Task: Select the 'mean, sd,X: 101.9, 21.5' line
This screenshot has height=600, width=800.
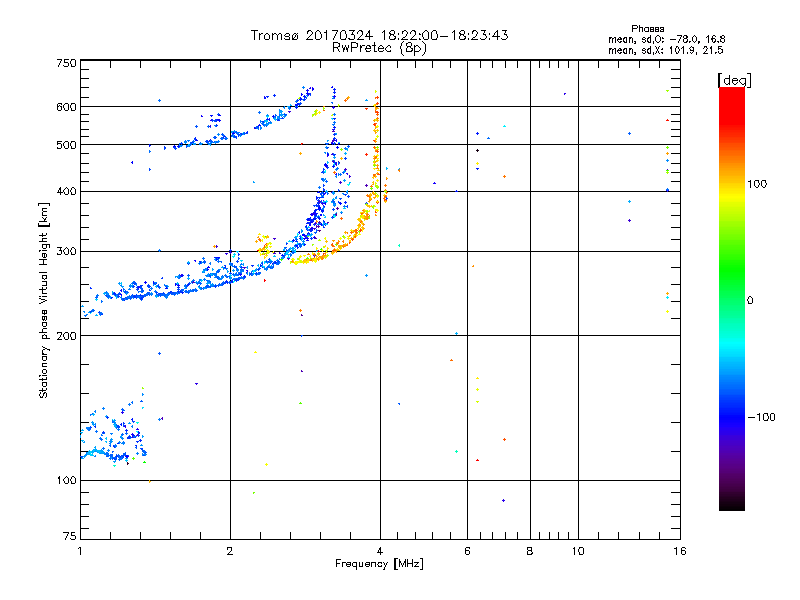Action: (x=665, y=50)
